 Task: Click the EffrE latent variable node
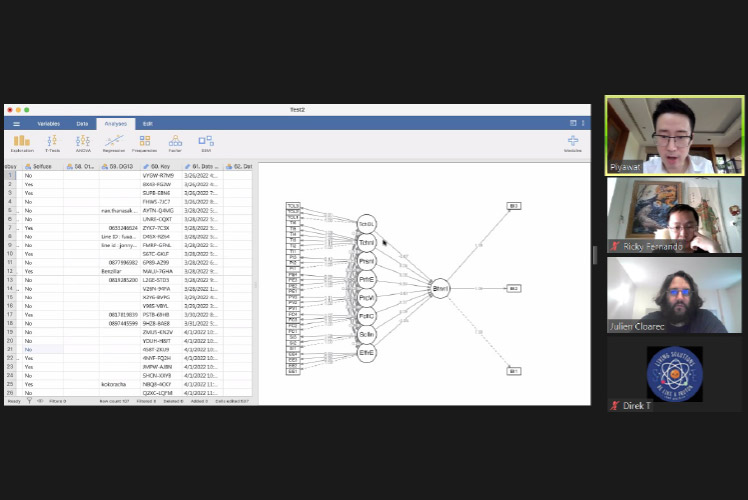click(x=366, y=353)
